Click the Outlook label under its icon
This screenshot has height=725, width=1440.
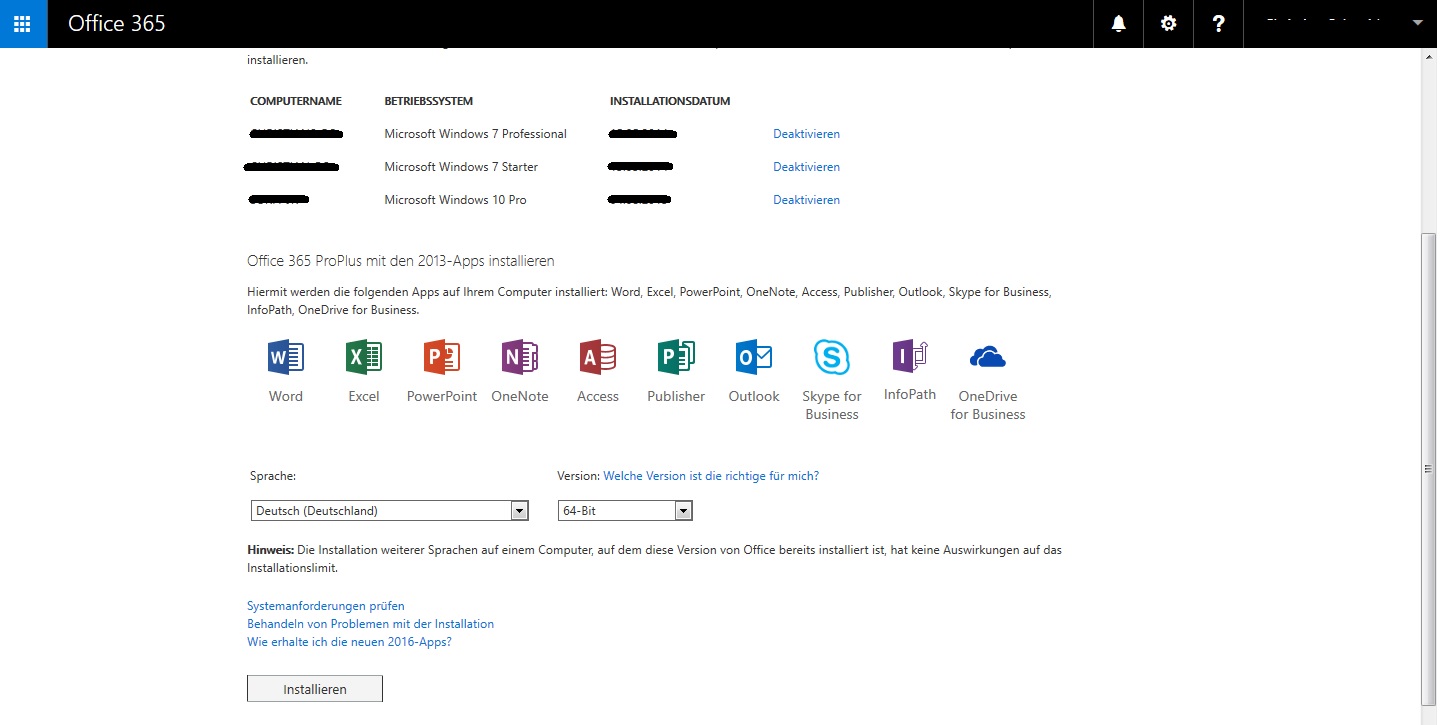point(753,396)
